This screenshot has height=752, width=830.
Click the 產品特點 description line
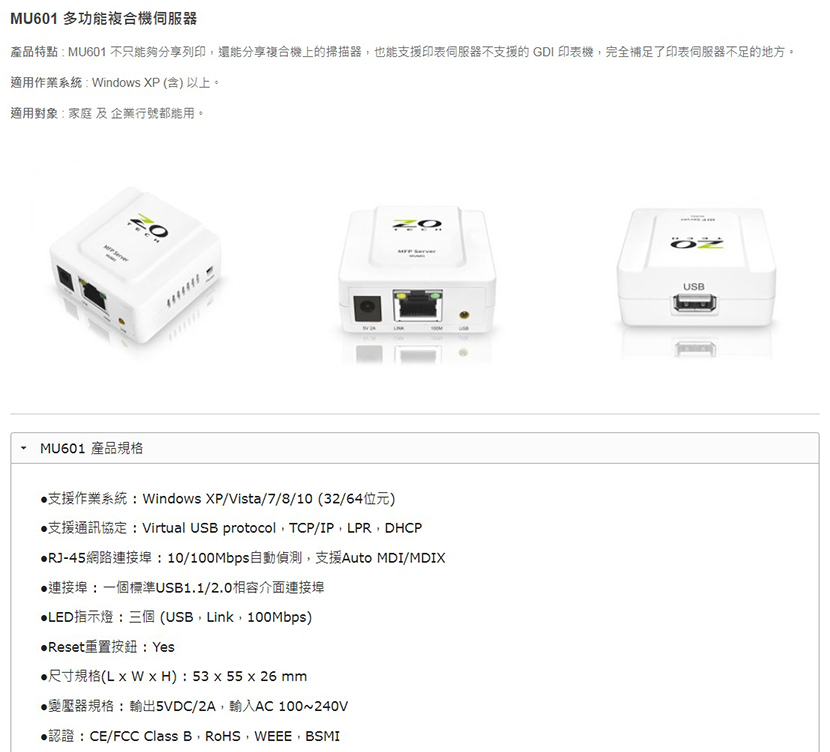(402, 52)
